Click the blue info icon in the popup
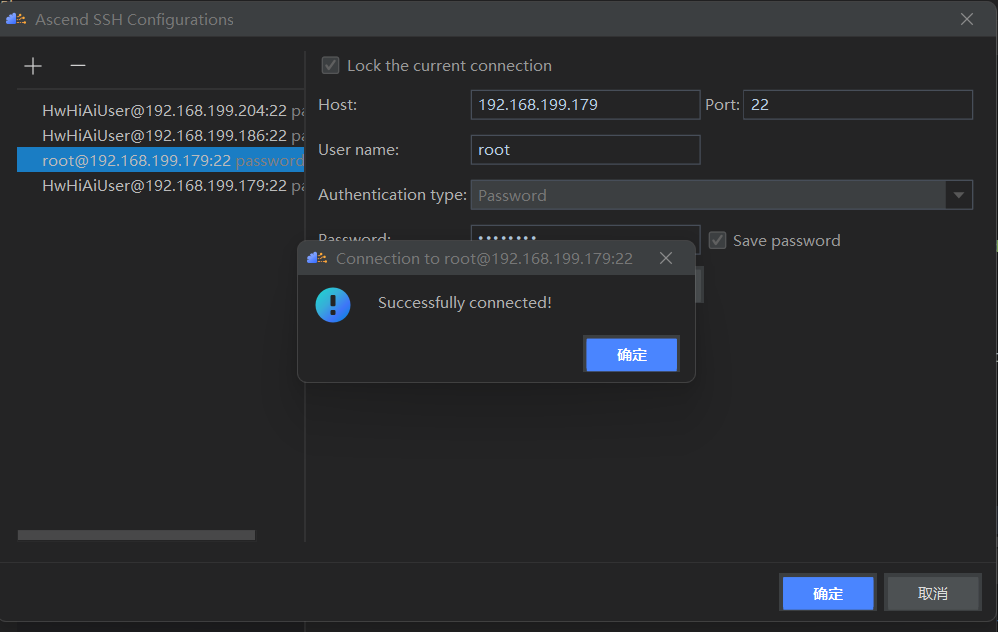Image resolution: width=998 pixels, height=632 pixels. tap(333, 305)
